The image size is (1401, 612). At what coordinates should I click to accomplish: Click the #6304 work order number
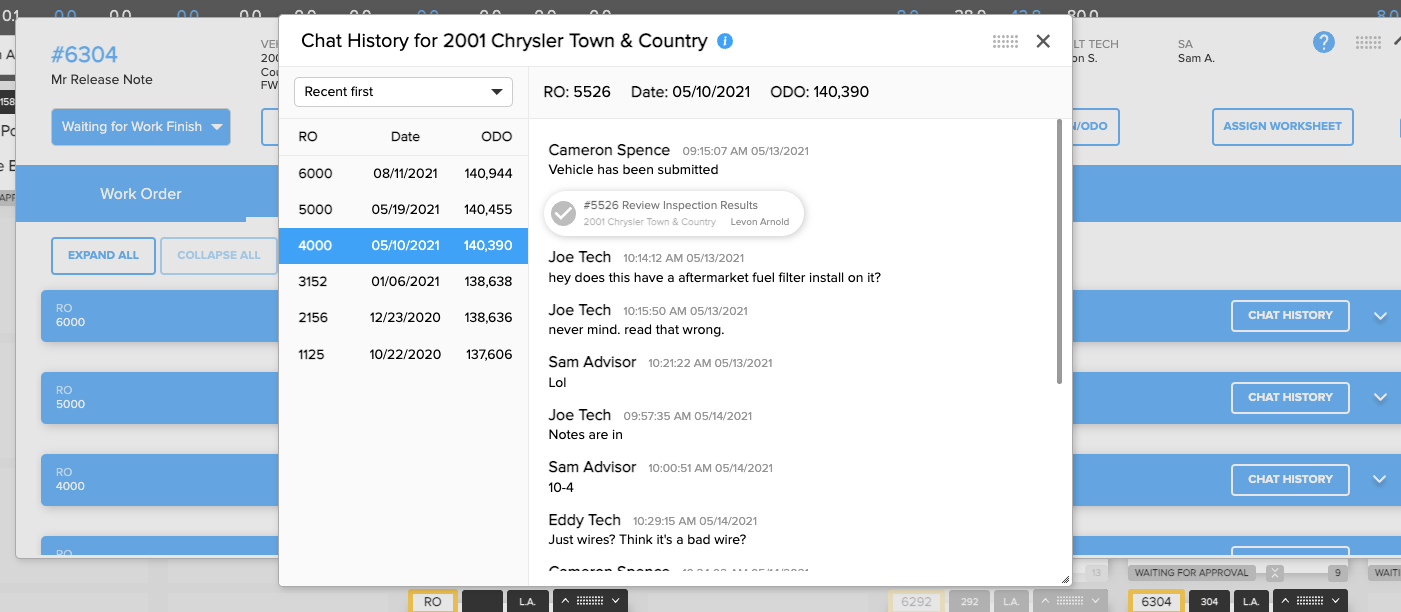[x=85, y=54]
